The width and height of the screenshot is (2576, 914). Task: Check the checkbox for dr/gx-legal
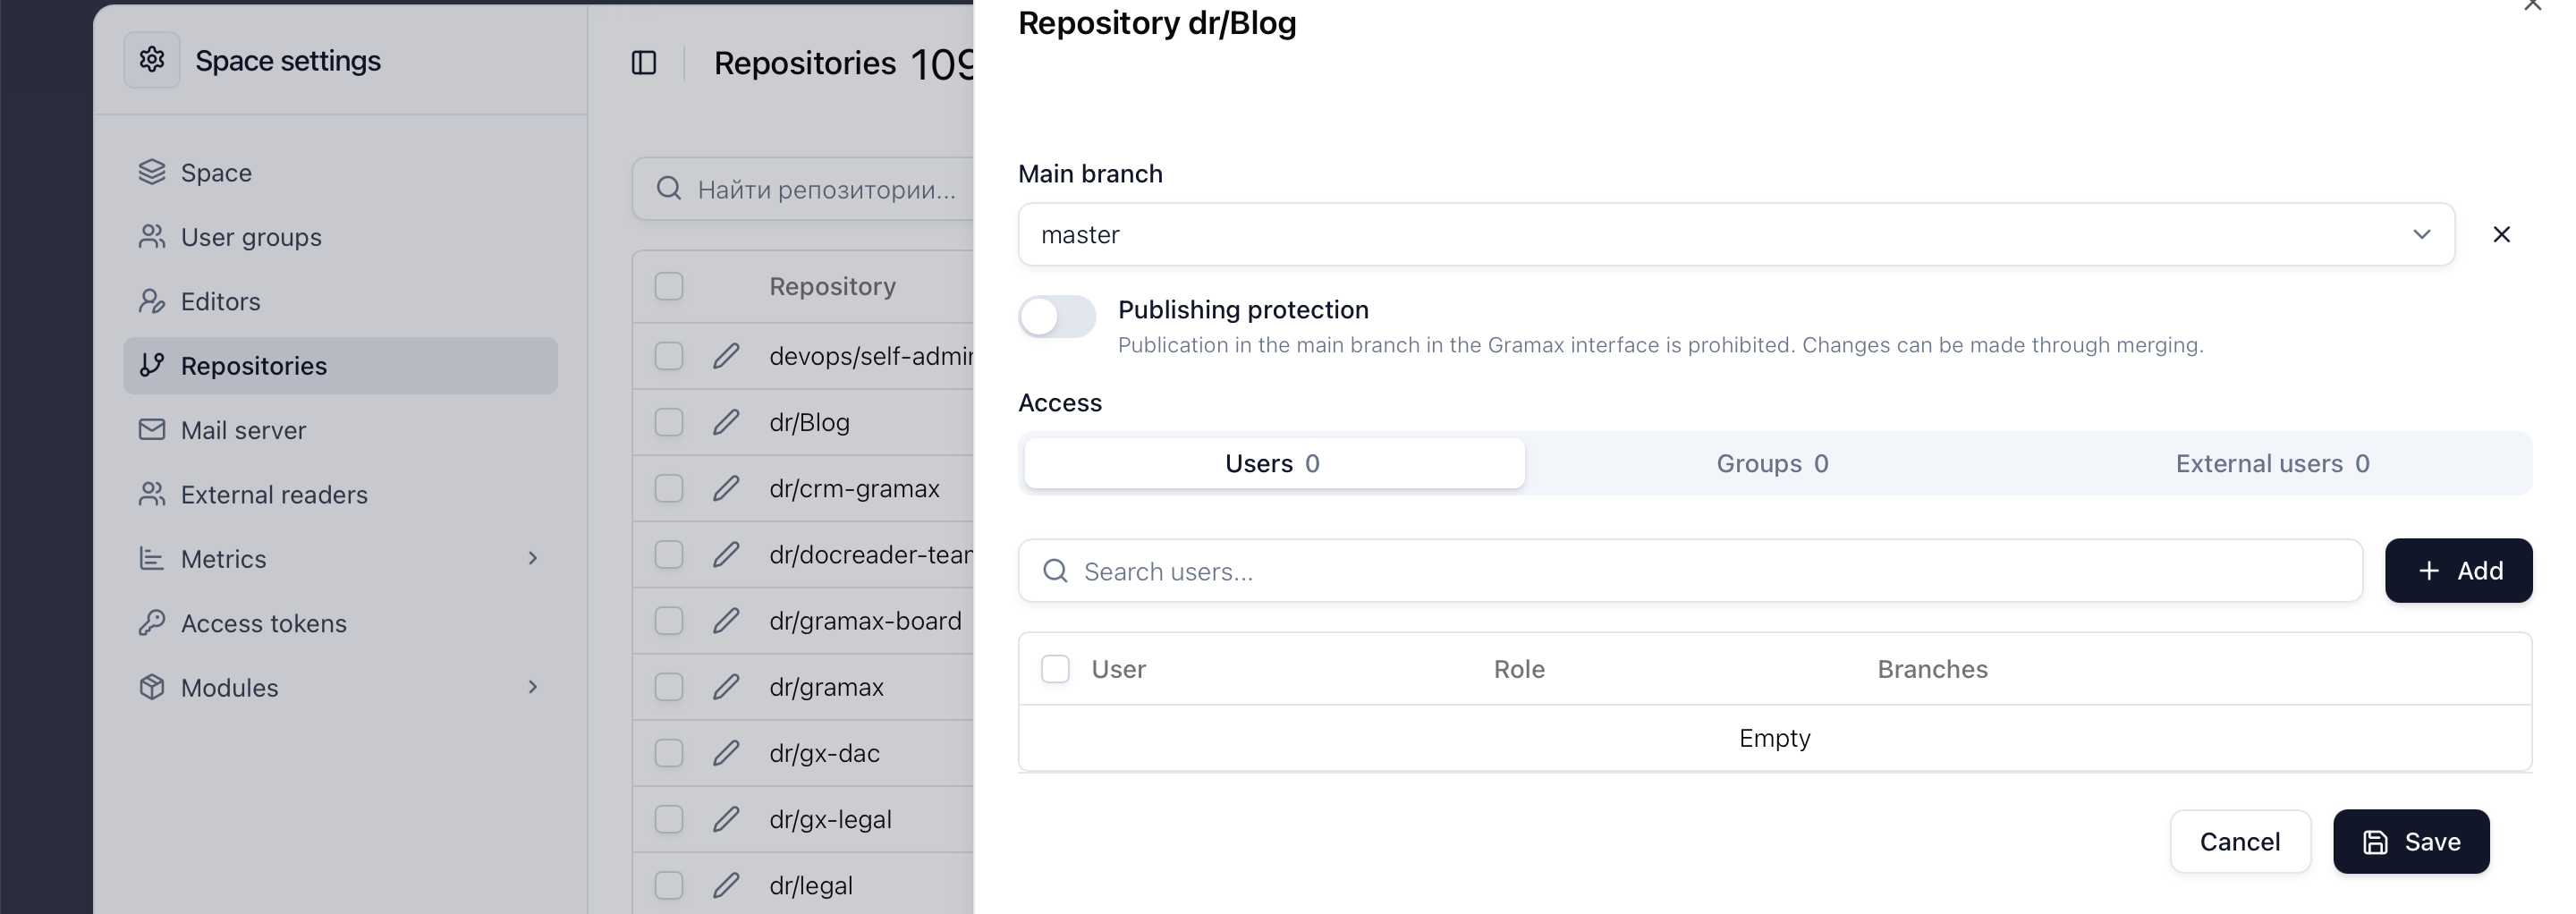point(669,819)
